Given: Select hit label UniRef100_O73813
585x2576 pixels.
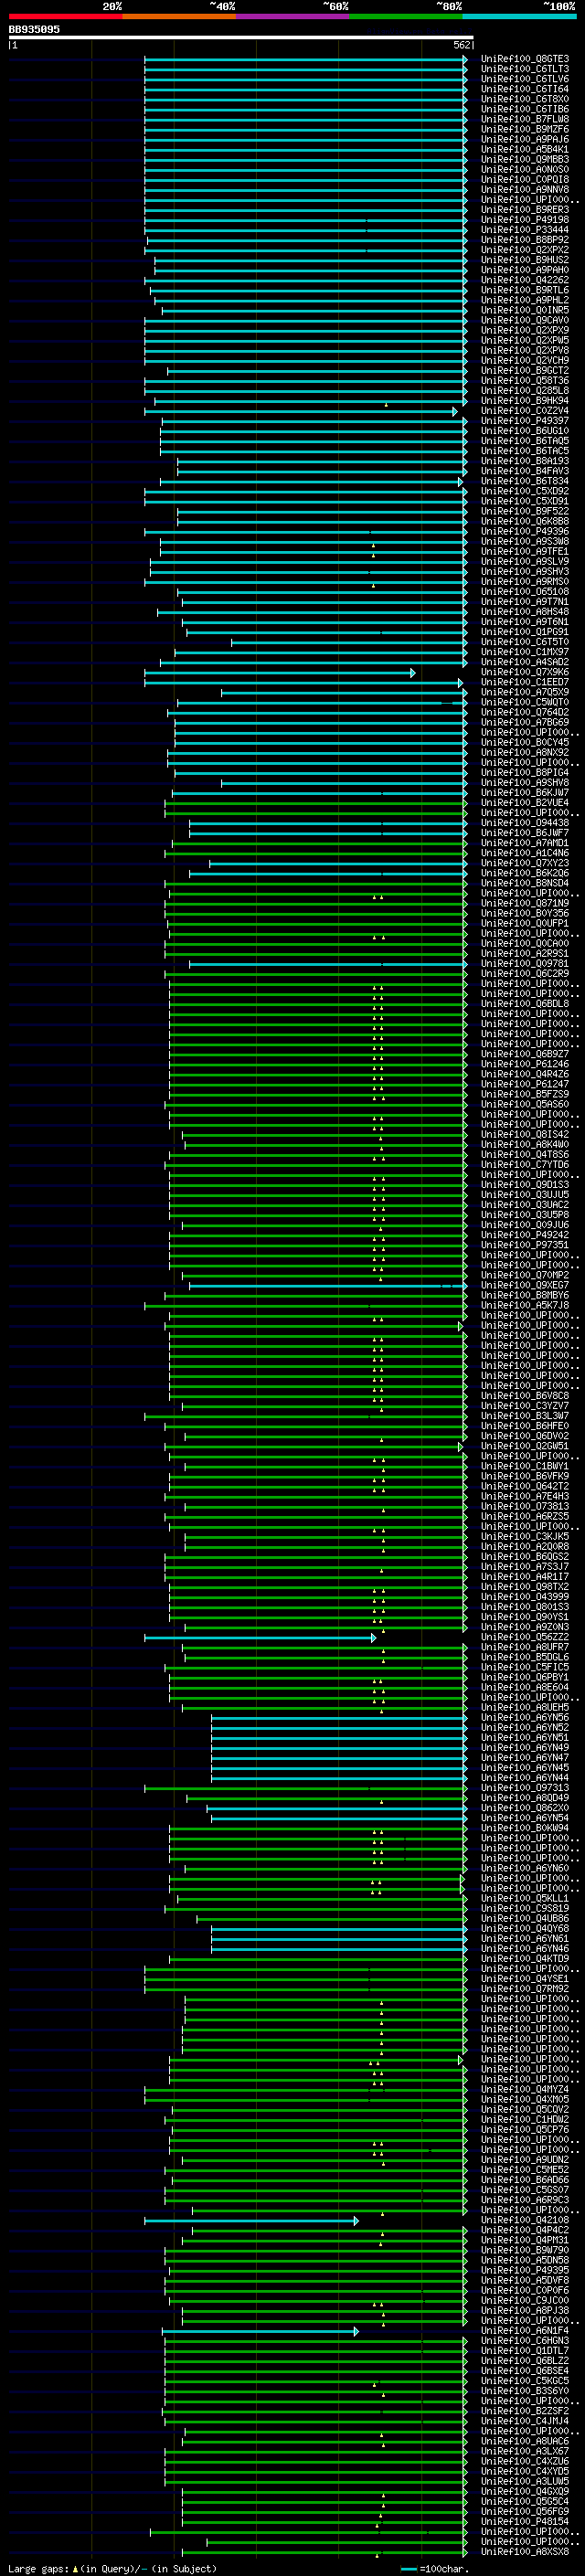Looking at the screenshot, I should coord(525,1507).
